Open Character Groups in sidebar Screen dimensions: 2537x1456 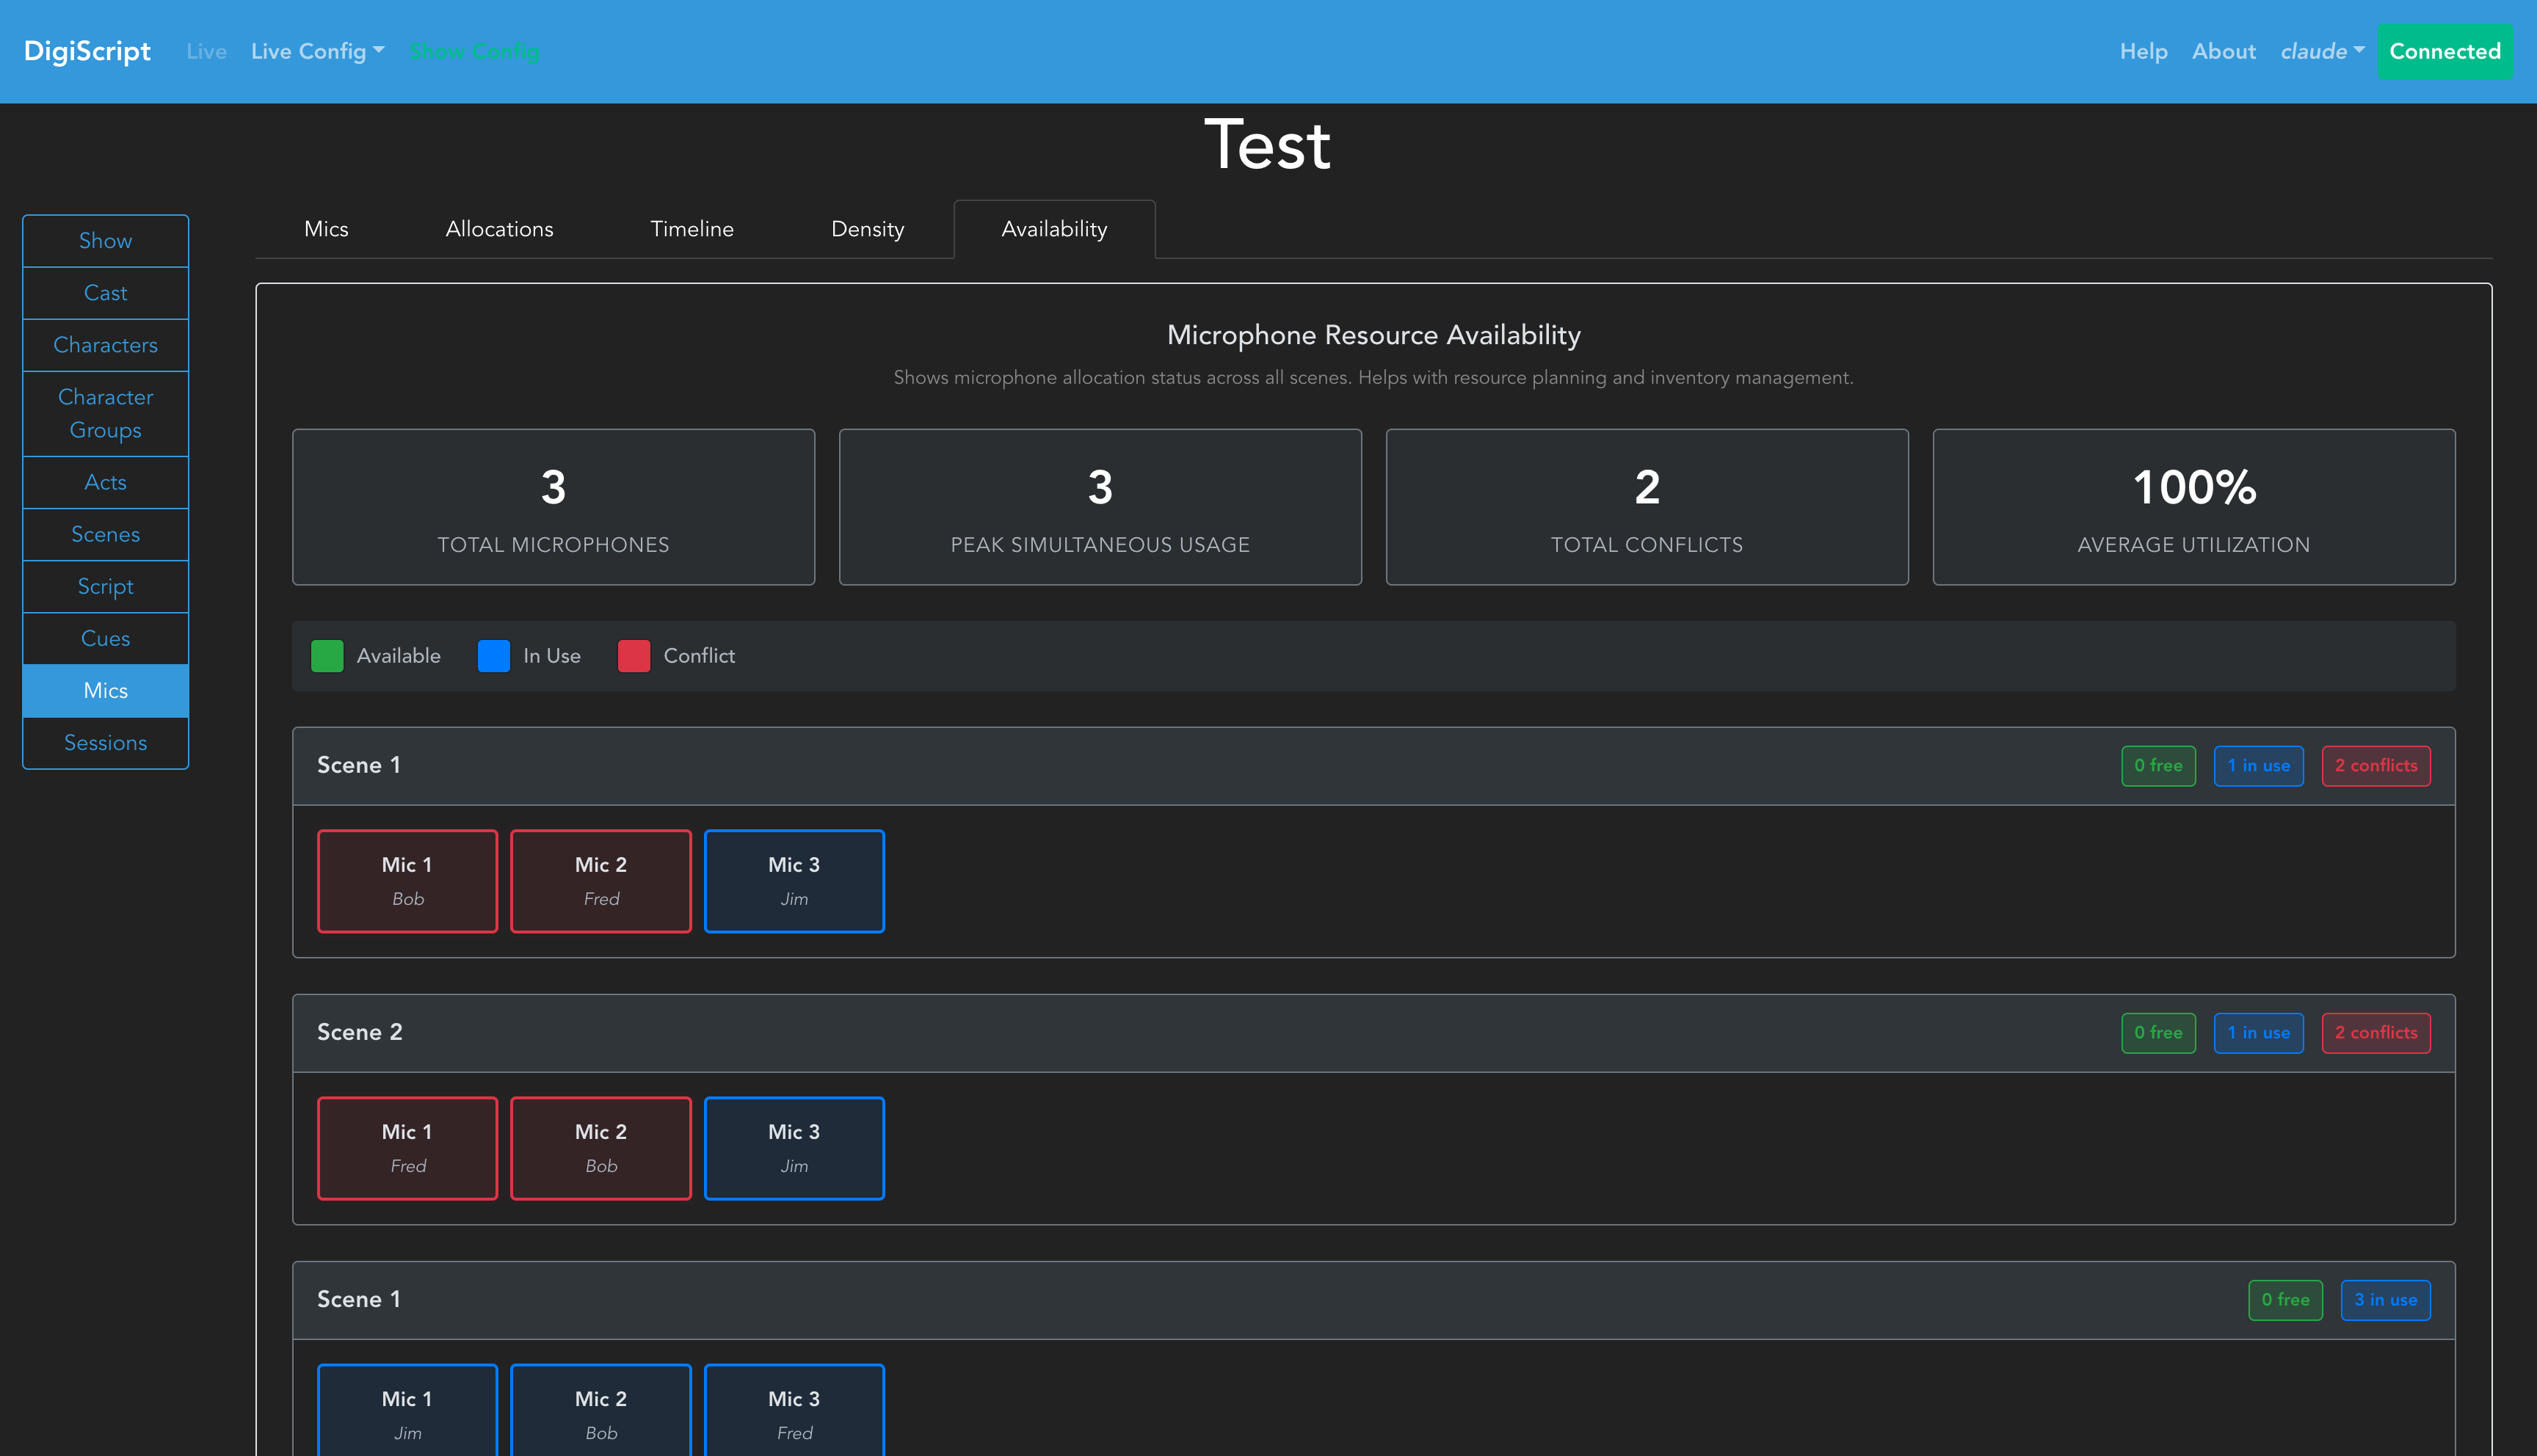105,413
